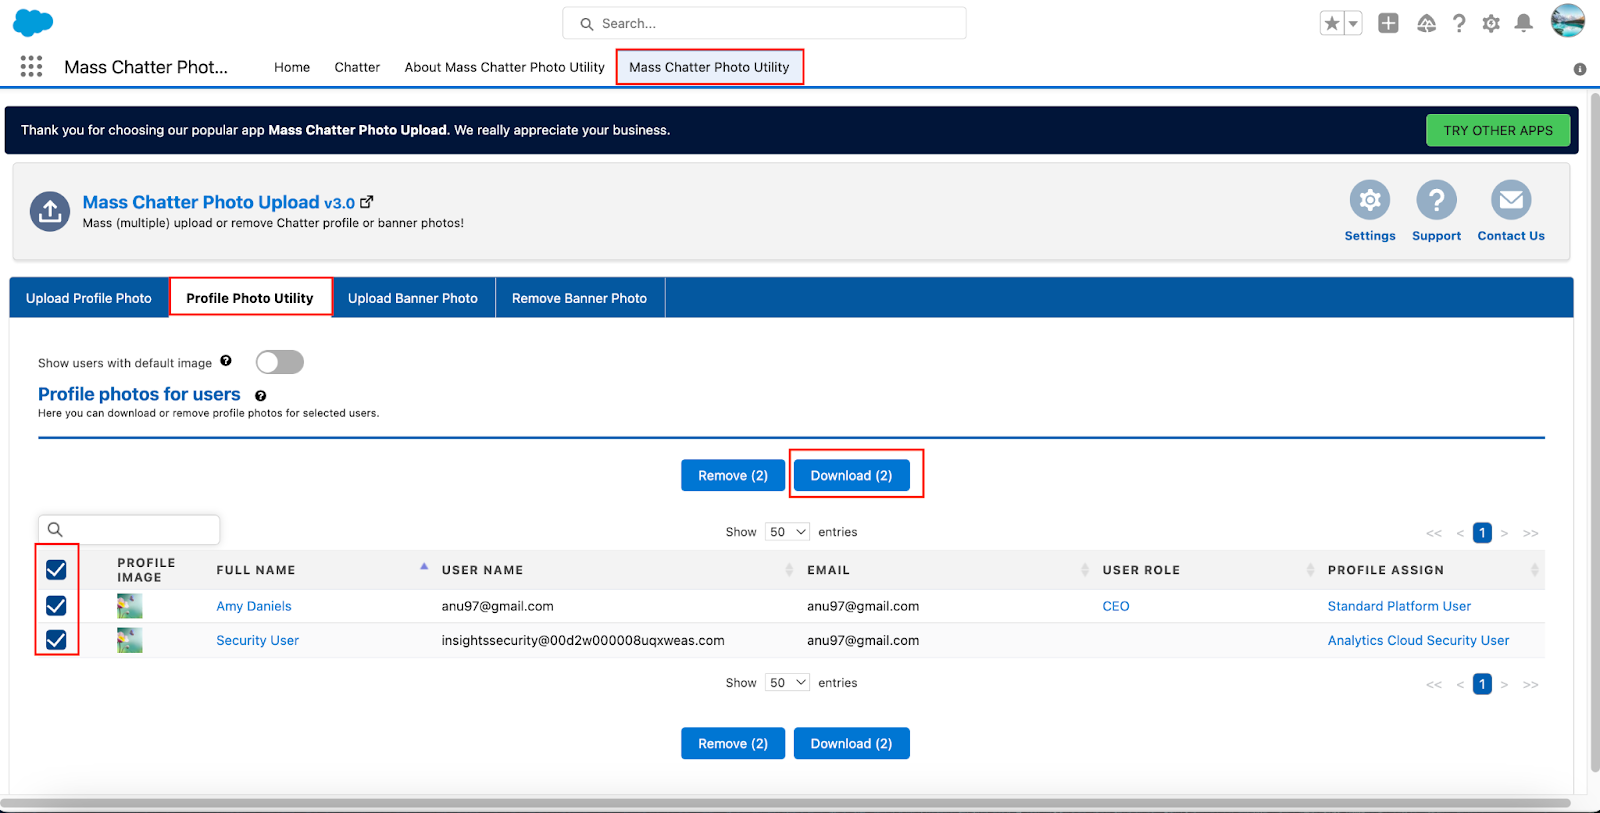This screenshot has width=1600, height=813.
Task: Open the Setup gear icon
Action: (1491, 23)
